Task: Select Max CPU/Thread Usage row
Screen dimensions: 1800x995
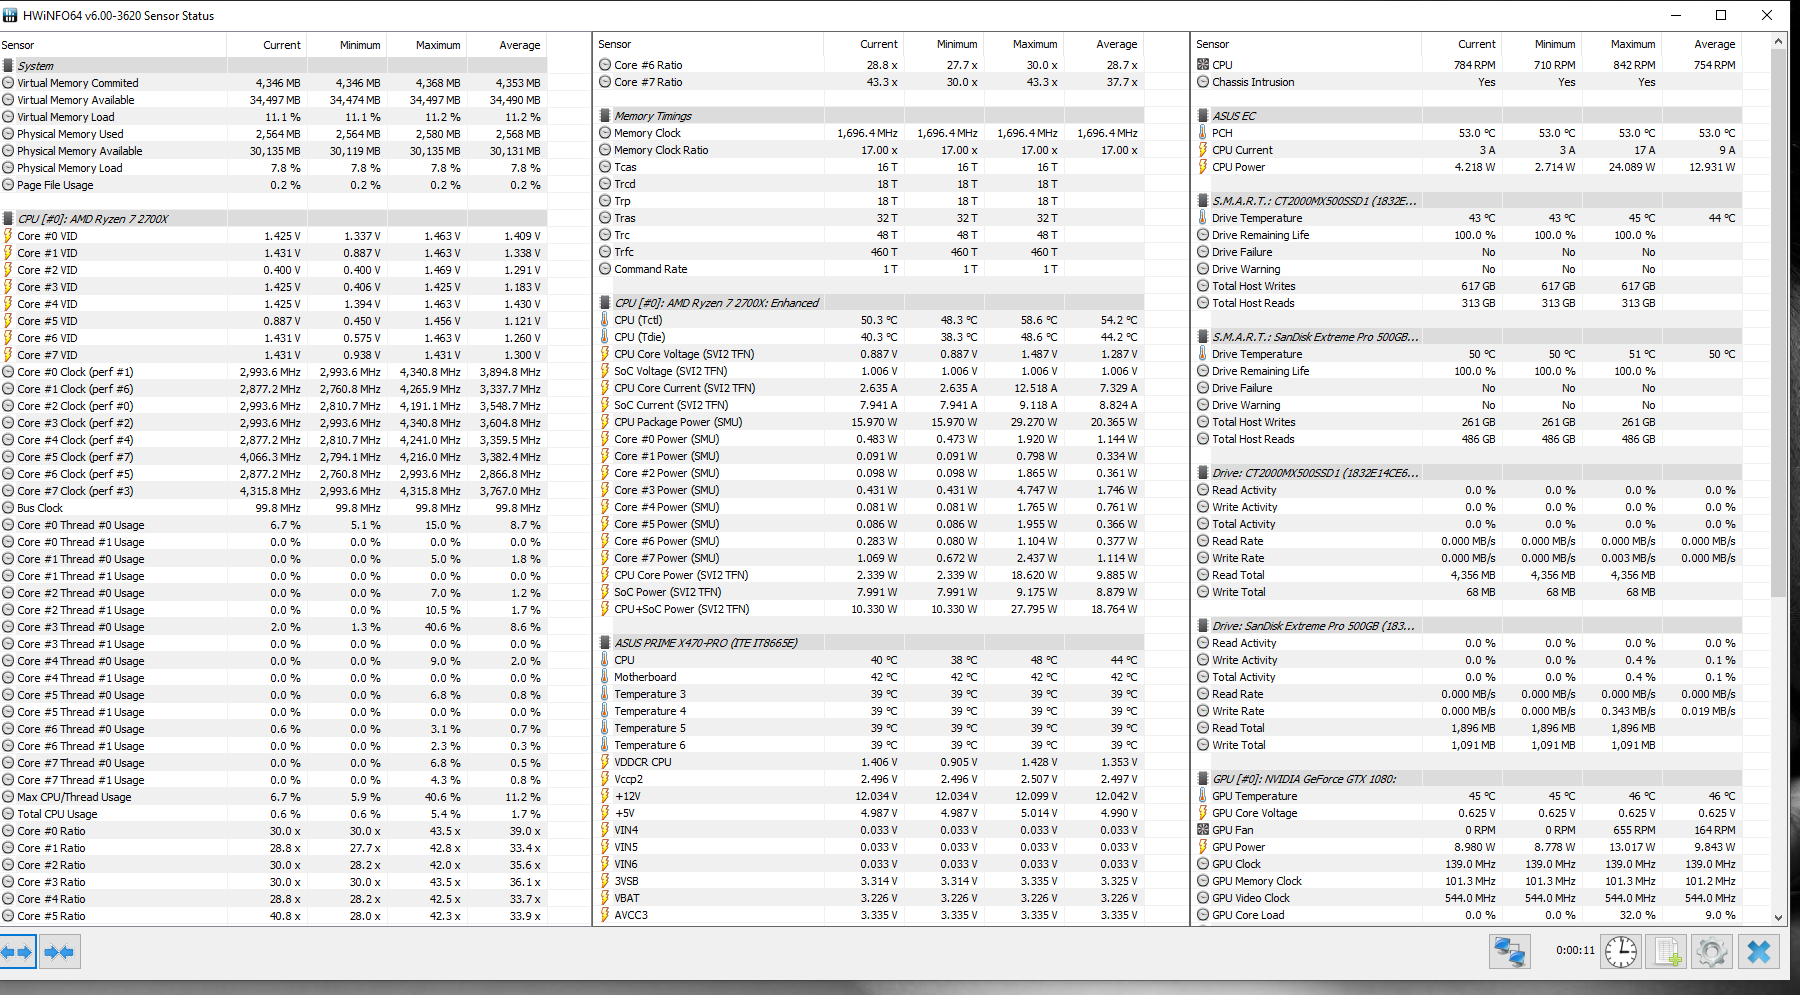Action: [x=273, y=797]
